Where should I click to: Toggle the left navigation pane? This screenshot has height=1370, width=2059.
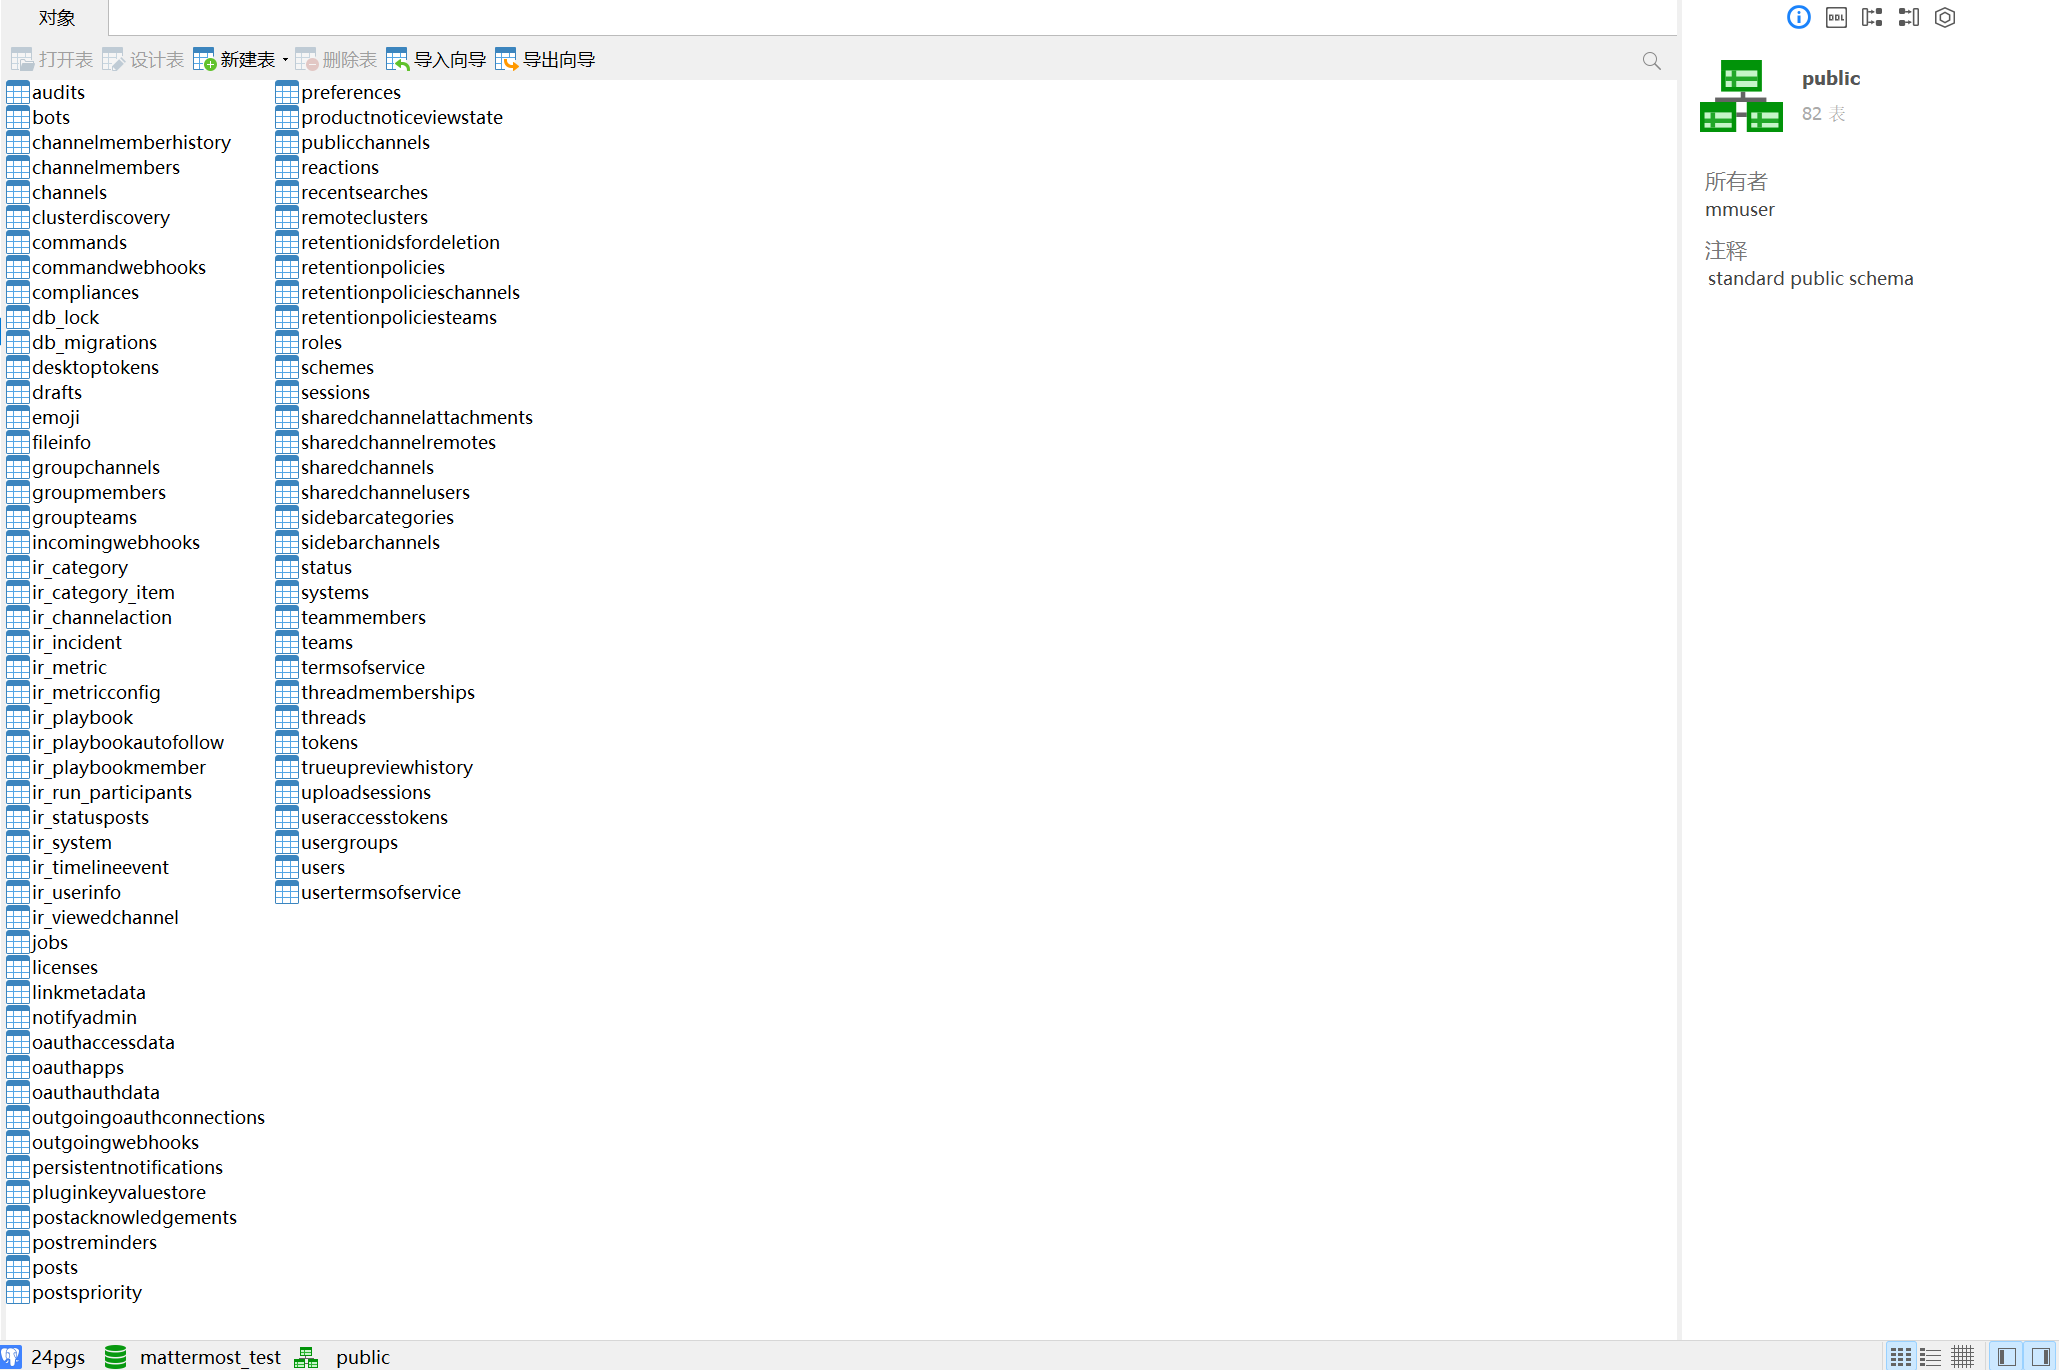pyautogui.click(x=2006, y=1357)
